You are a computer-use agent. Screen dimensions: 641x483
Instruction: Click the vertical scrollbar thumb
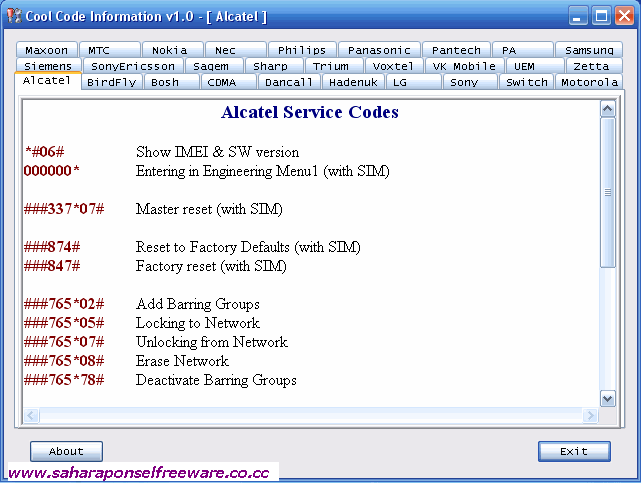607,193
